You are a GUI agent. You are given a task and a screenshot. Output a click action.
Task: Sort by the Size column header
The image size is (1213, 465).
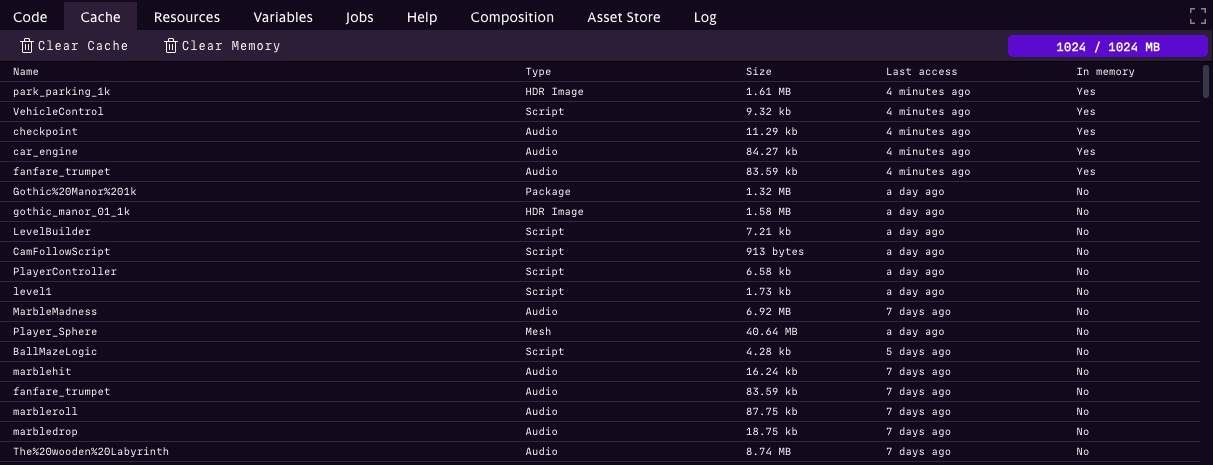759,72
